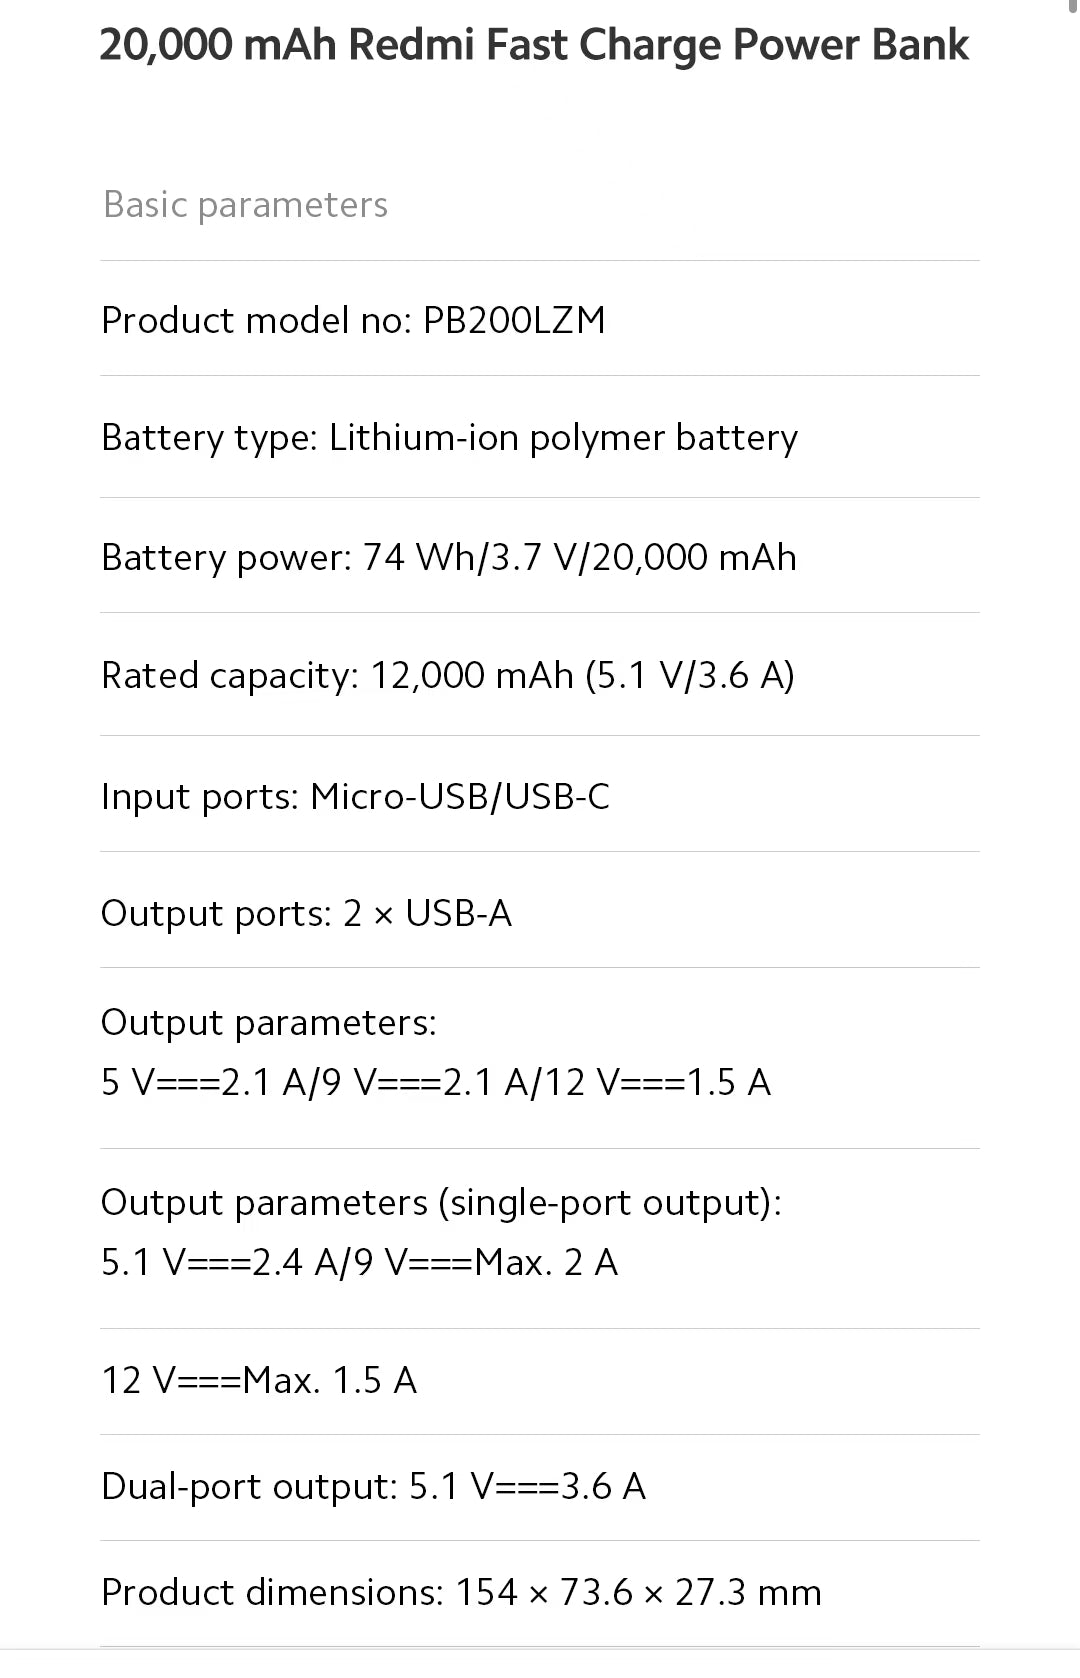Select the Lithium-ion polymer battery value
The width and height of the screenshot is (1080, 1678).
(563, 438)
